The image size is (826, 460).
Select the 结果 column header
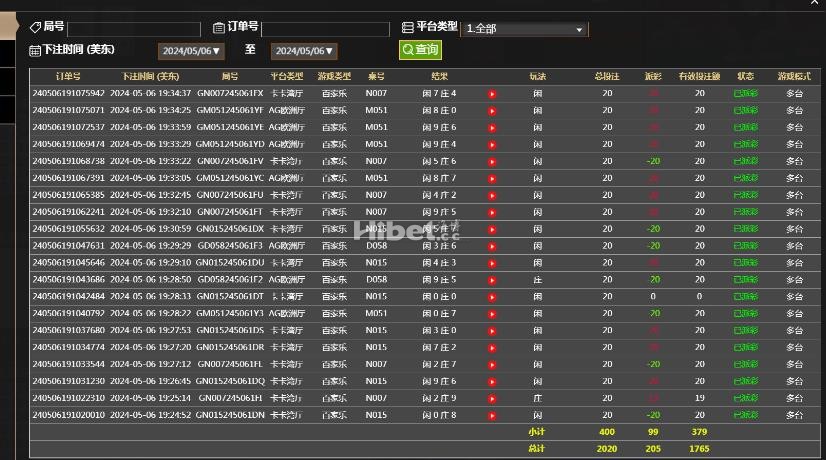point(439,76)
